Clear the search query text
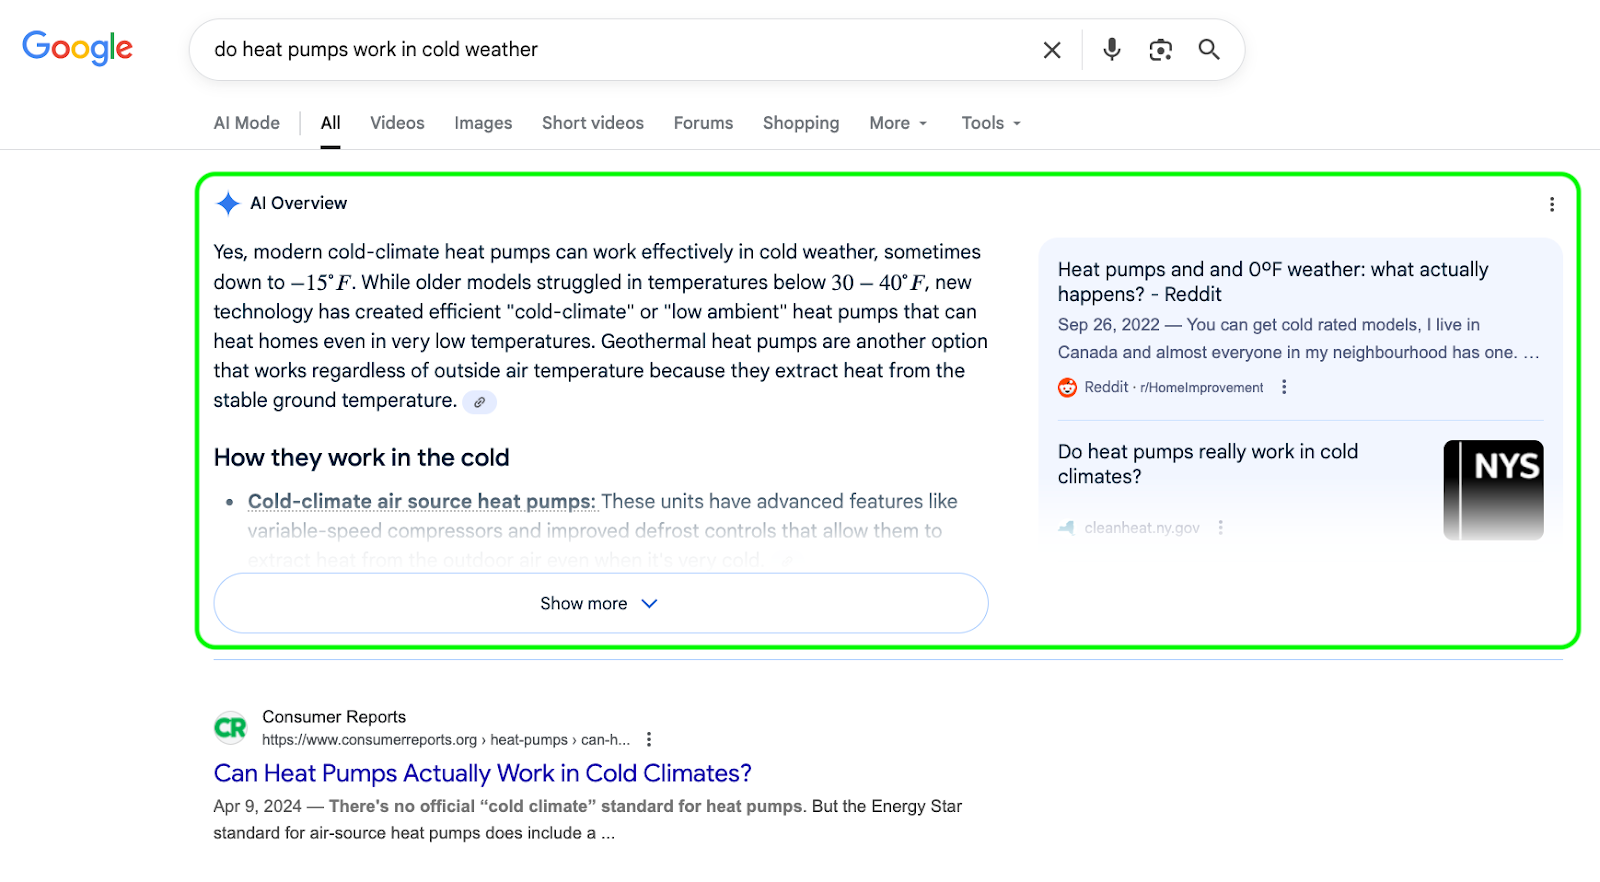Image resolution: width=1600 pixels, height=882 pixels. click(x=1052, y=50)
